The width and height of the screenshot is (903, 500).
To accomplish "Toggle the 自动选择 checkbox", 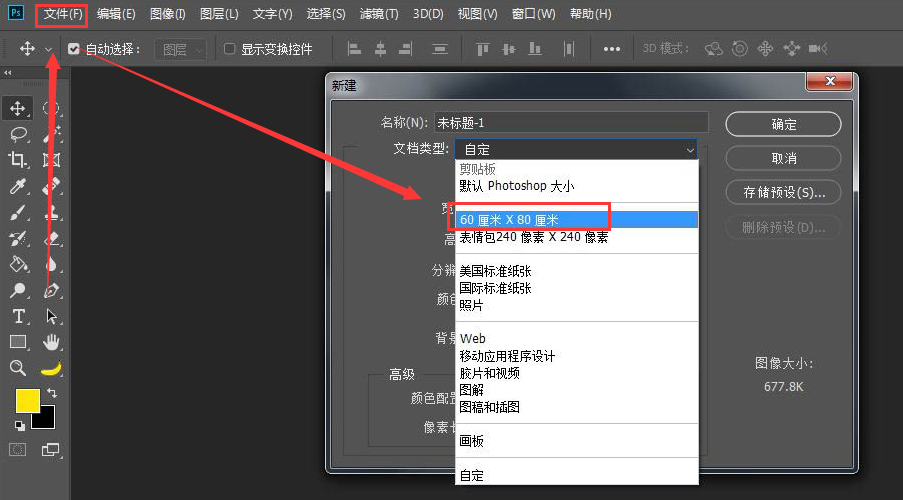I will point(74,49).
